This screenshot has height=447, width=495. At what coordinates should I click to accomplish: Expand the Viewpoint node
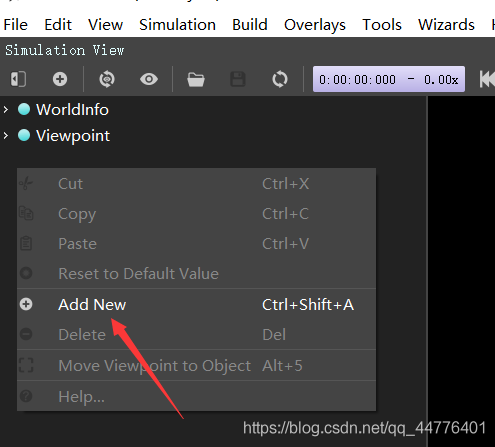pyautogui.click(x=6, y=136)
